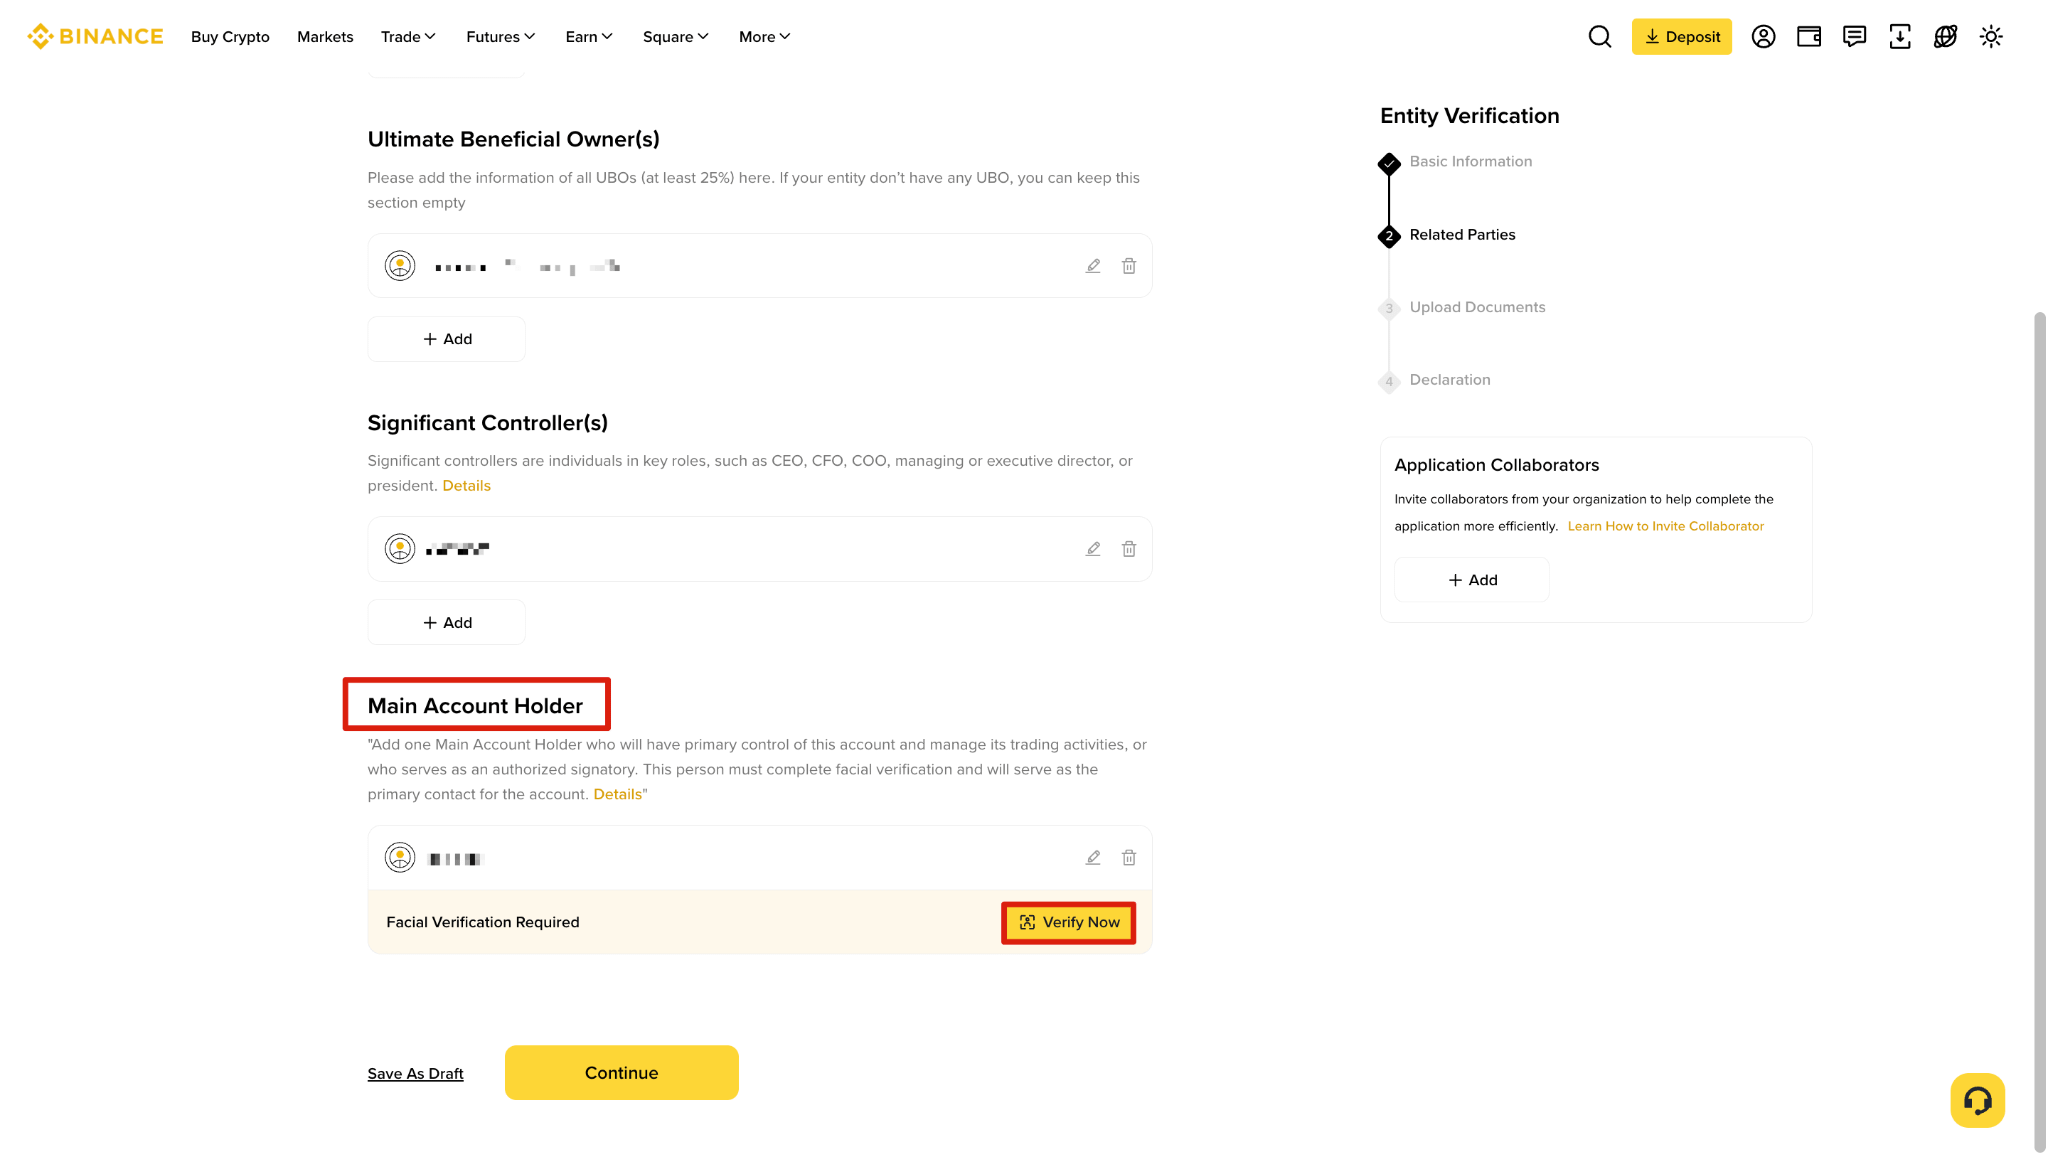Click the Basic Information step marker
The width and height of the screenshot is (2048, 1155).
[1389, 163]
